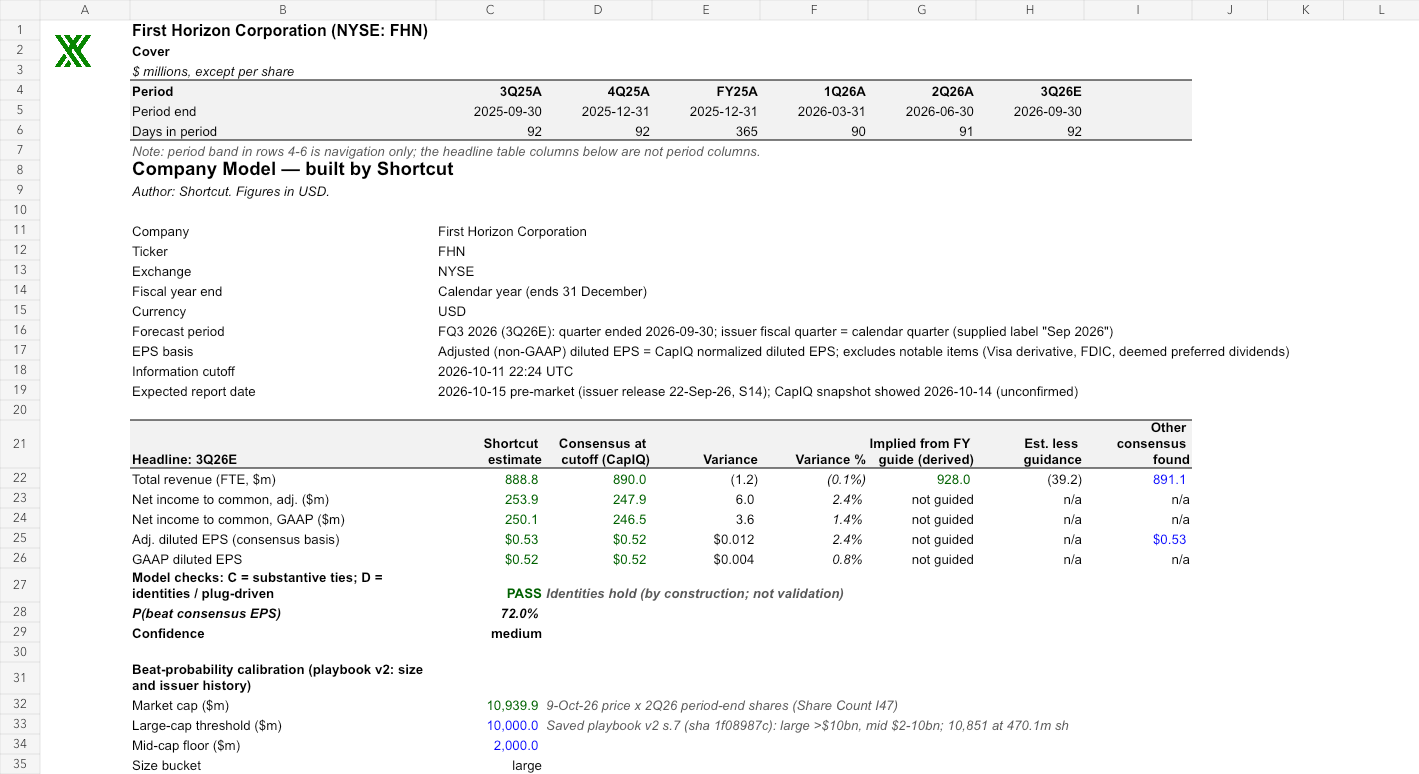1419x774 pixels.
Task: Select other consensus revenue '891.1'
Action: (1169, 480)
